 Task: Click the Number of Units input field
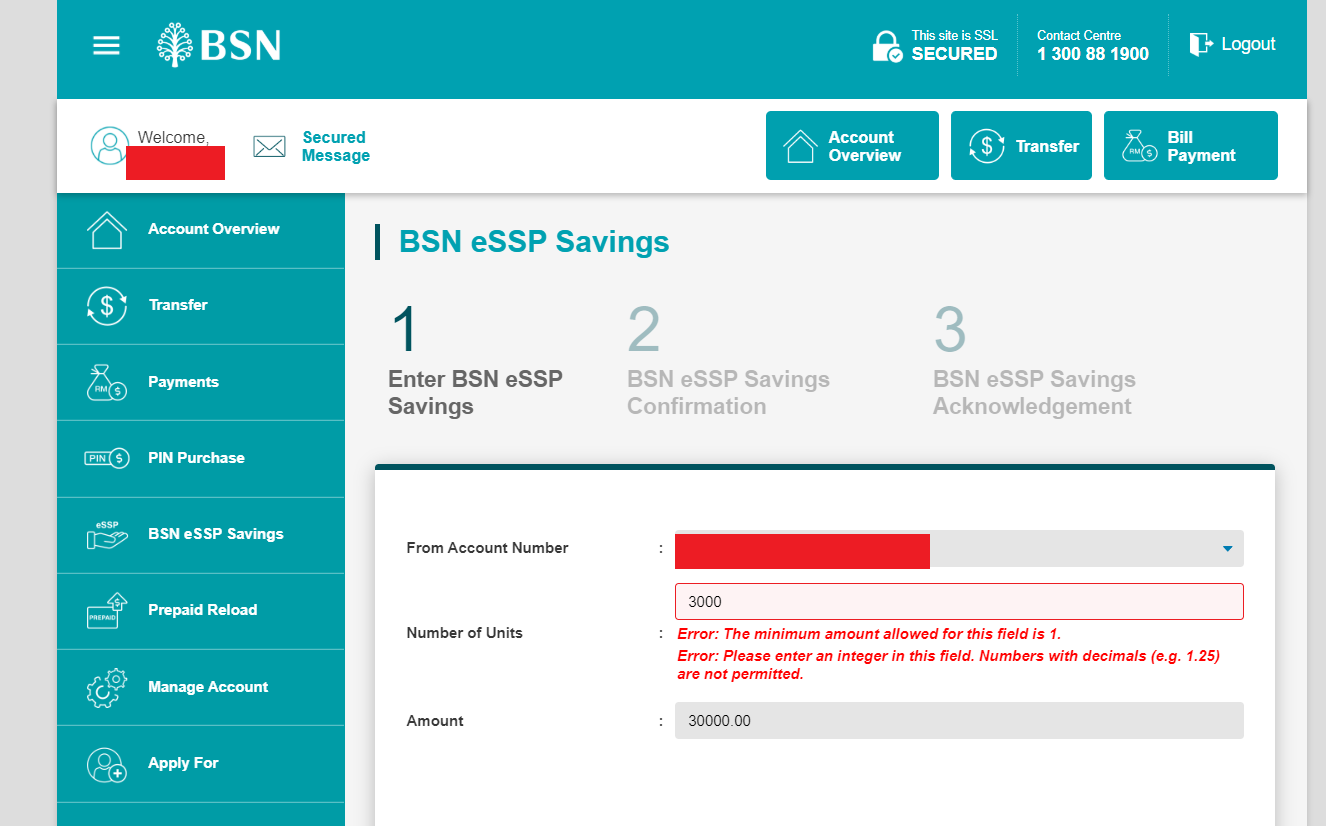click(x=959, y=602)
